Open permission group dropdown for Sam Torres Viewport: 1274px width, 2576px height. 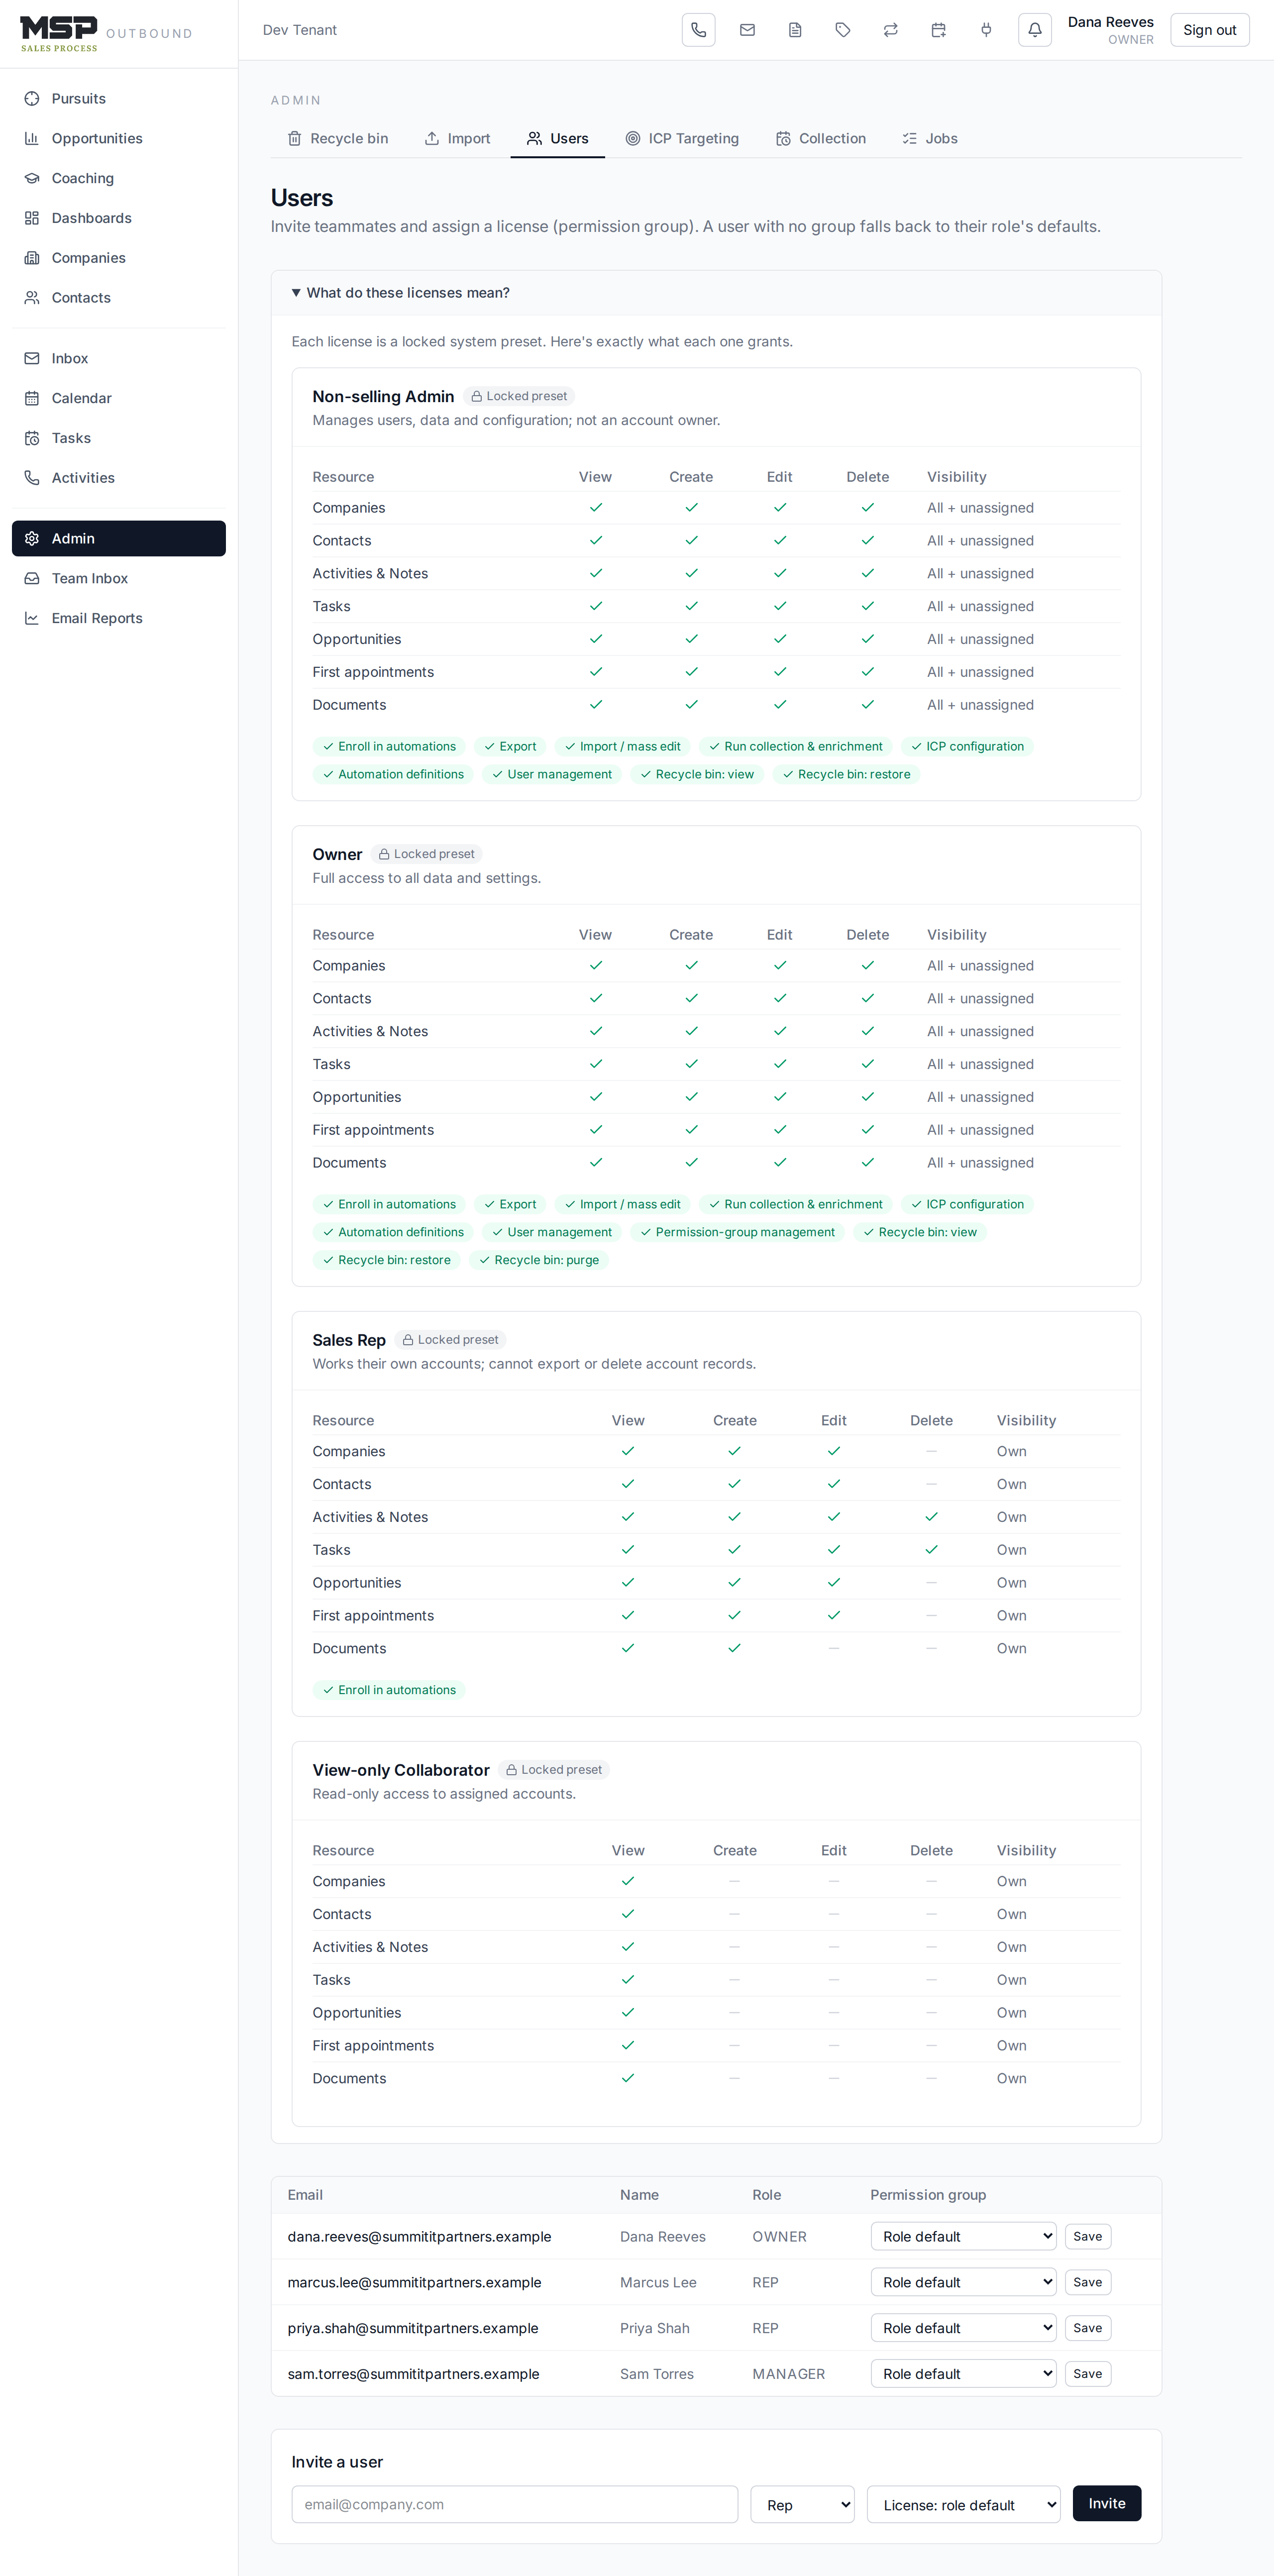pos(963,2373)
